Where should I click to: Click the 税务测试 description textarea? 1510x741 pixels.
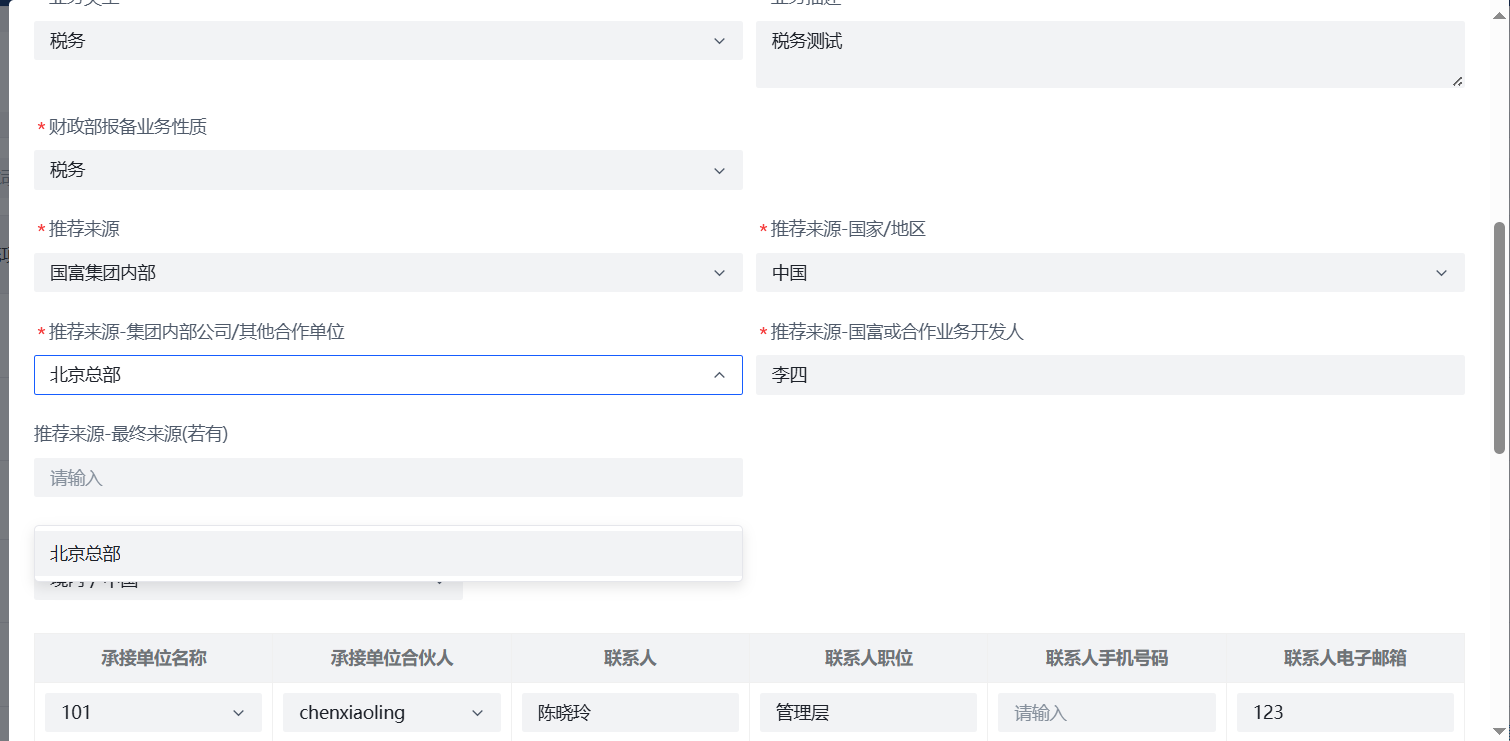pyautogui.click(x=1109, y=54)
